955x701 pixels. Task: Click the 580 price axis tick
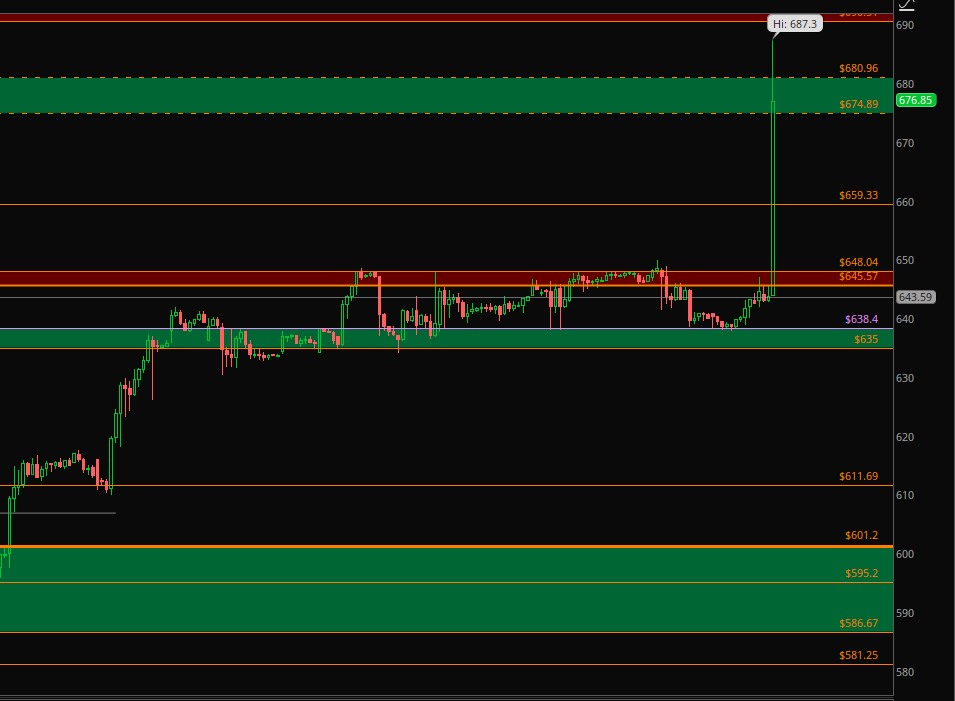coord(904,672)
